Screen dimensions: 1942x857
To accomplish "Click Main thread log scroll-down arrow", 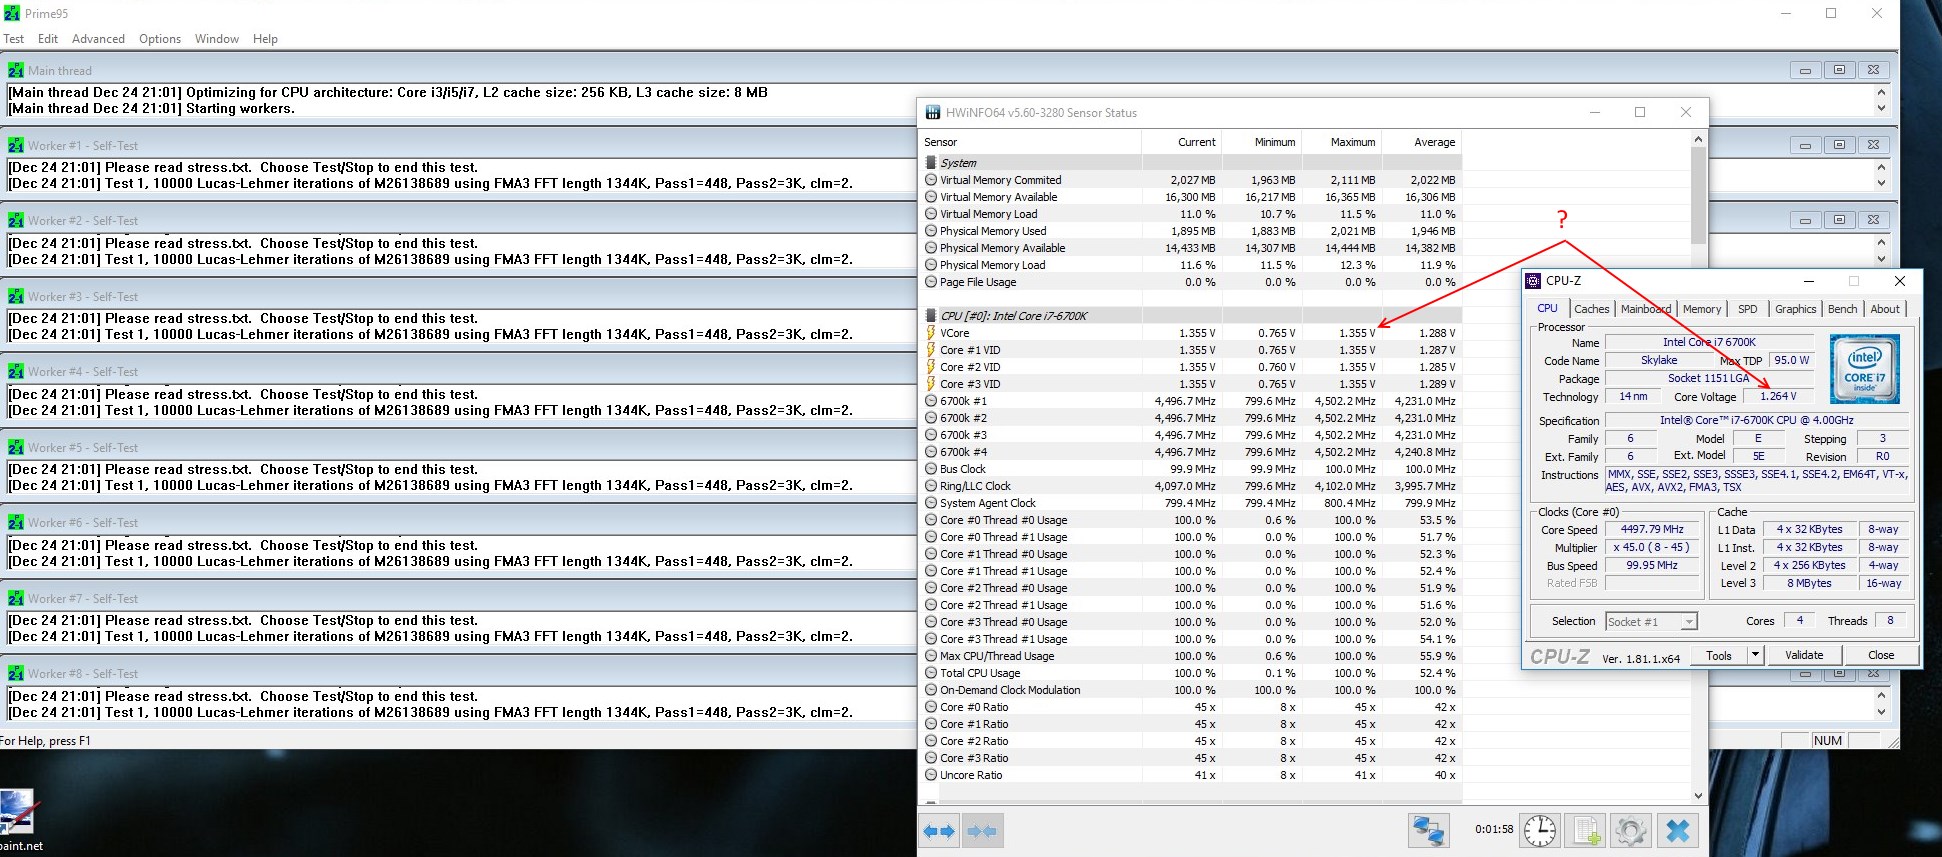I will 1881,108.
